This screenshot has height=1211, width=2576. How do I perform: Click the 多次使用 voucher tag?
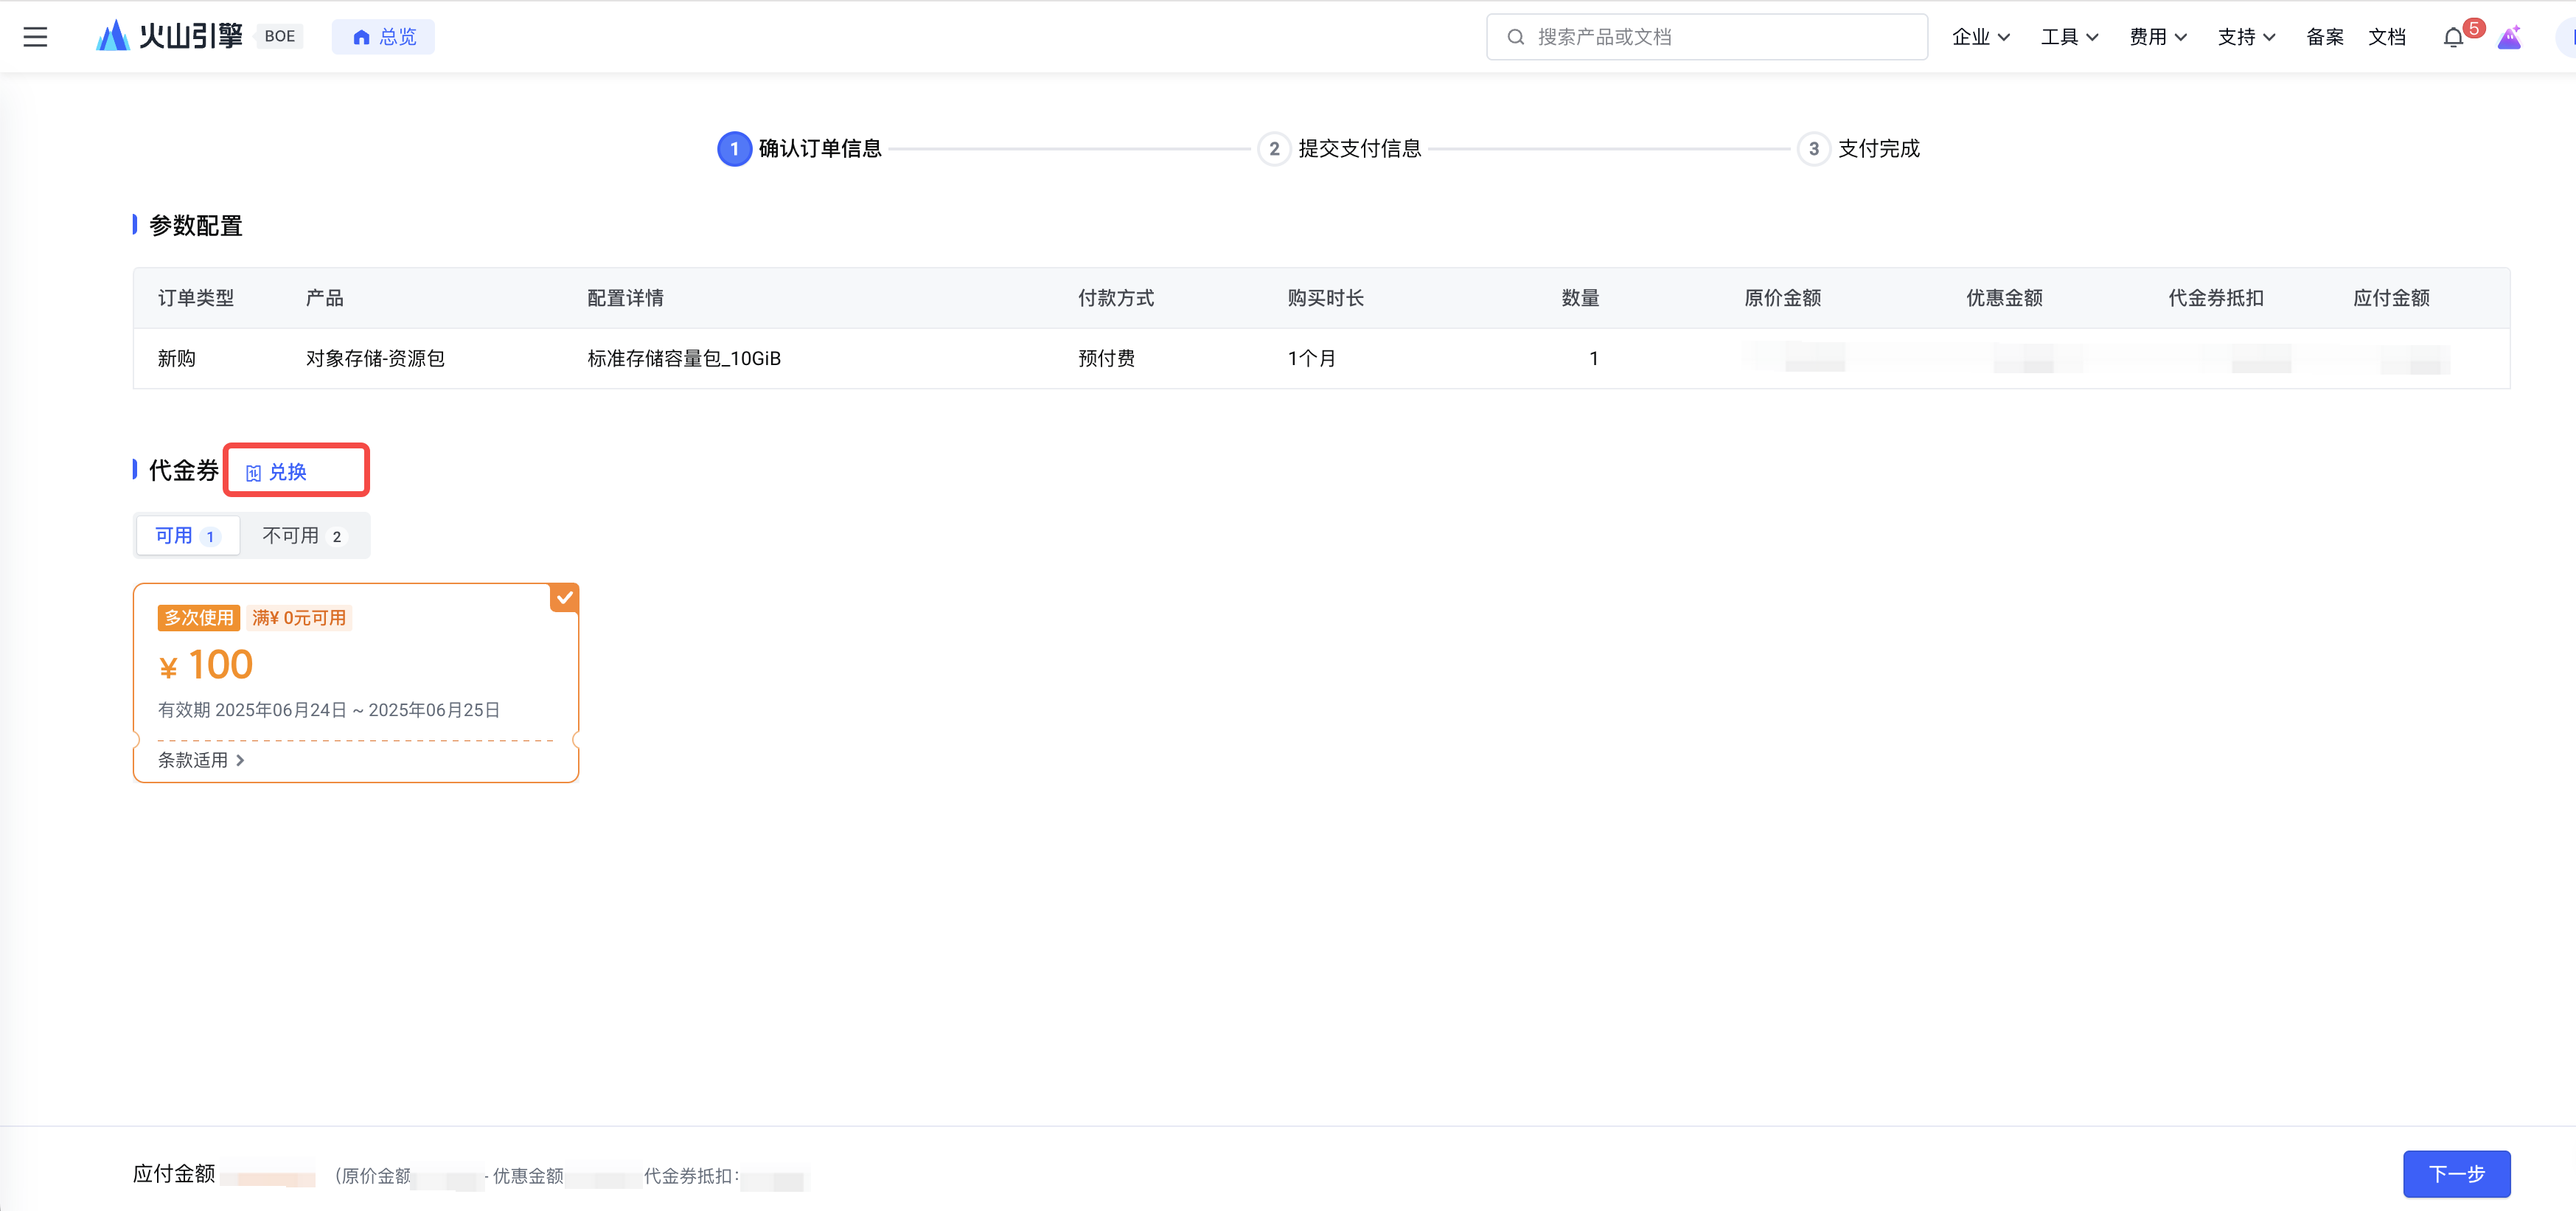click(x=198, y=618)
